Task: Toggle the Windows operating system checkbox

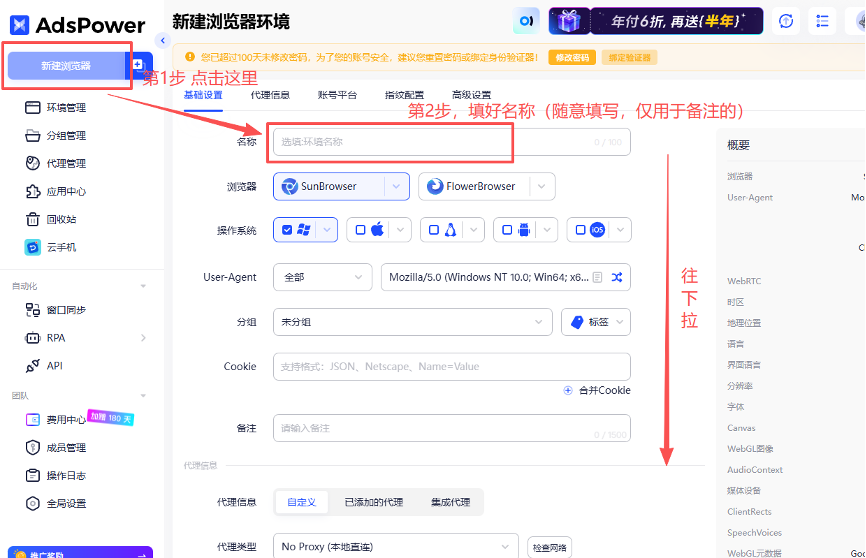Action: pyautogui.click(x=288, y=230)
